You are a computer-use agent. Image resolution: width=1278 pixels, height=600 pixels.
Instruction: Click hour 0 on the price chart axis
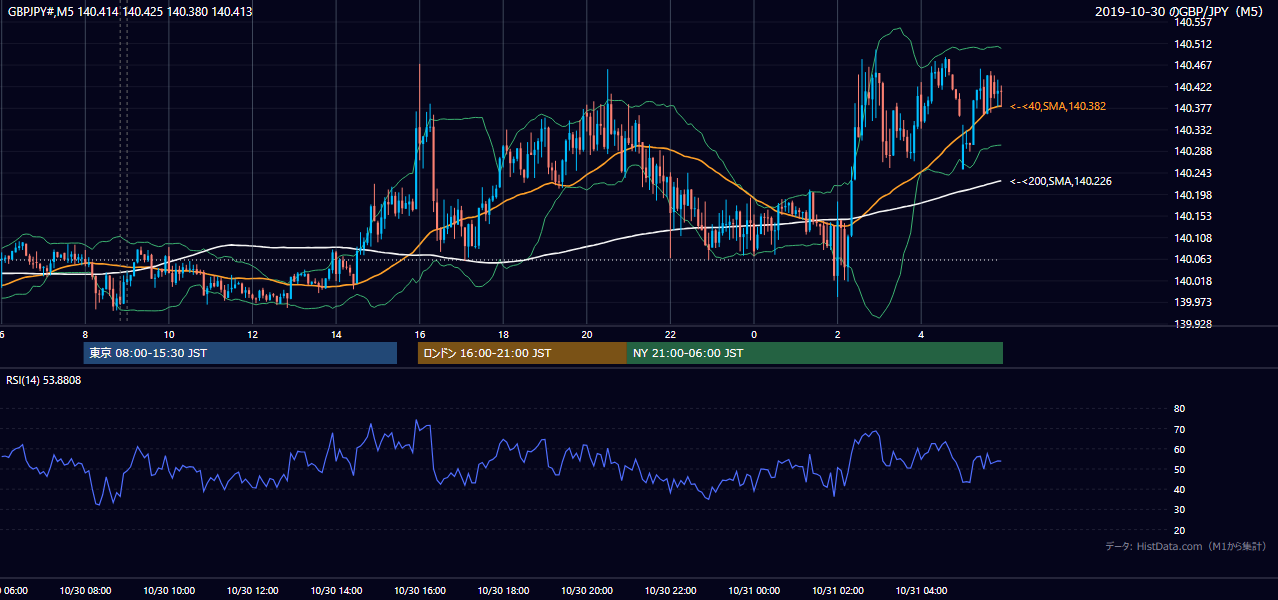coord(754,334)
